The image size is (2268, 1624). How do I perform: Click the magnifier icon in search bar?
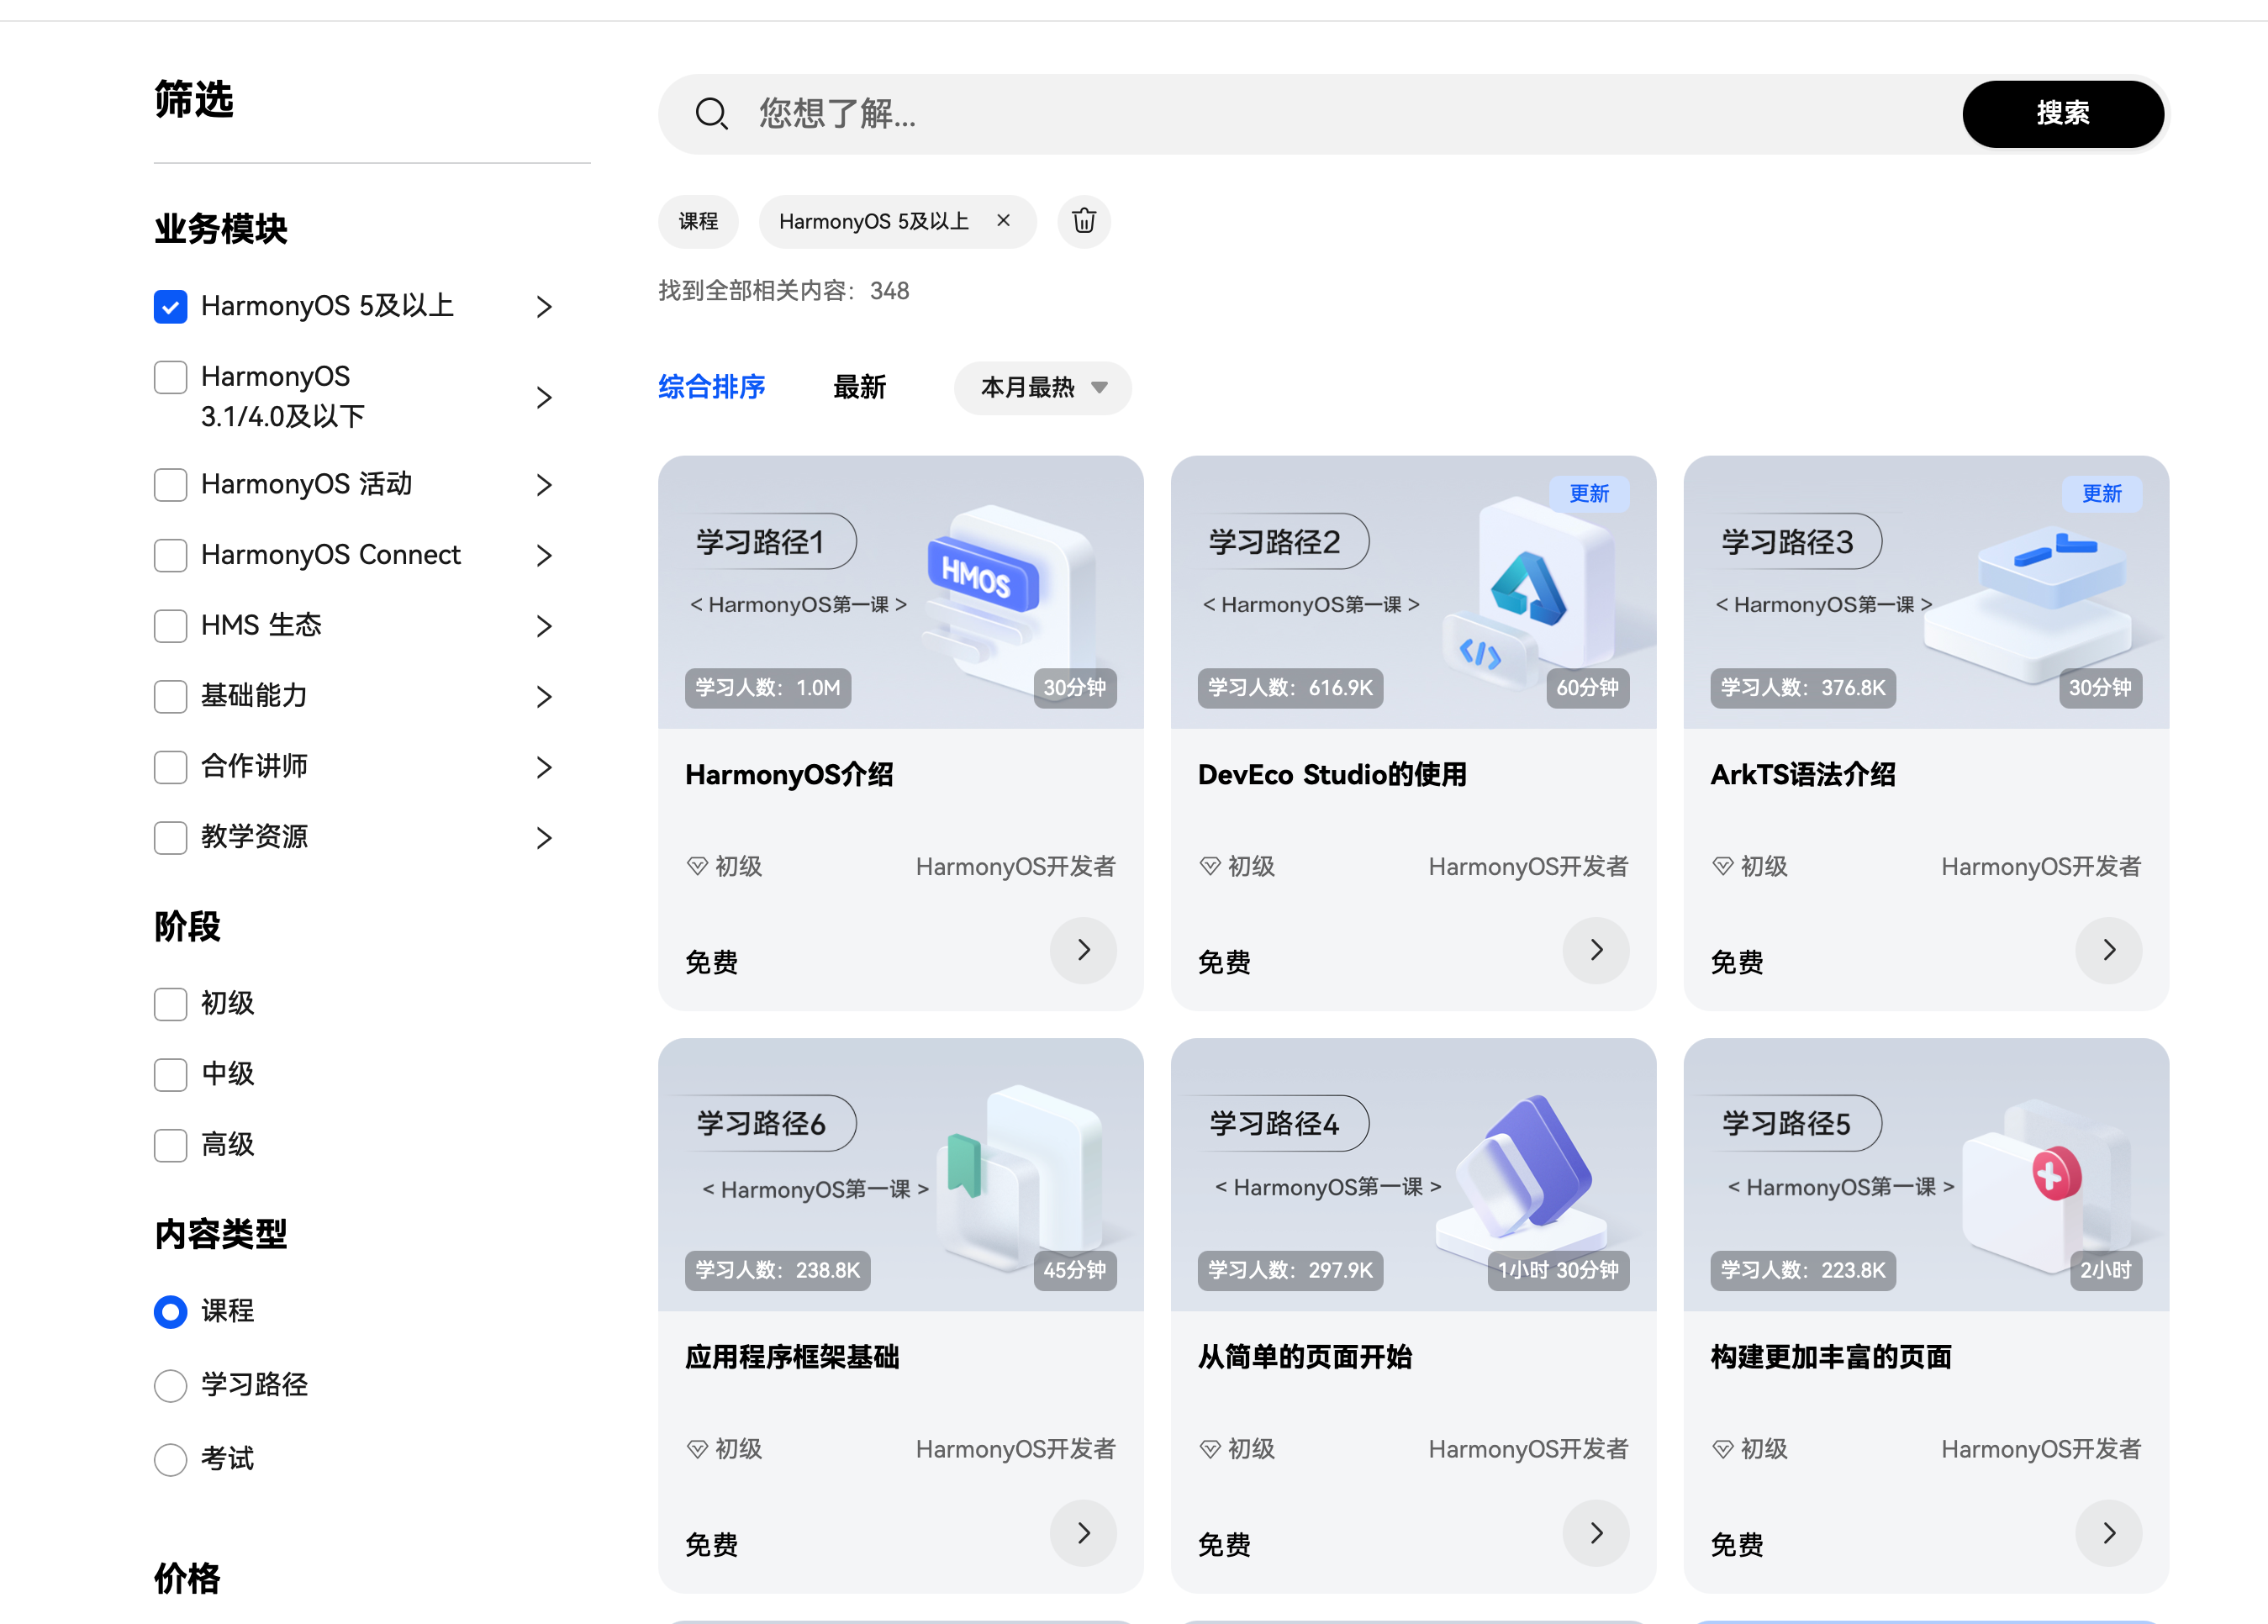tap(711, 114)
